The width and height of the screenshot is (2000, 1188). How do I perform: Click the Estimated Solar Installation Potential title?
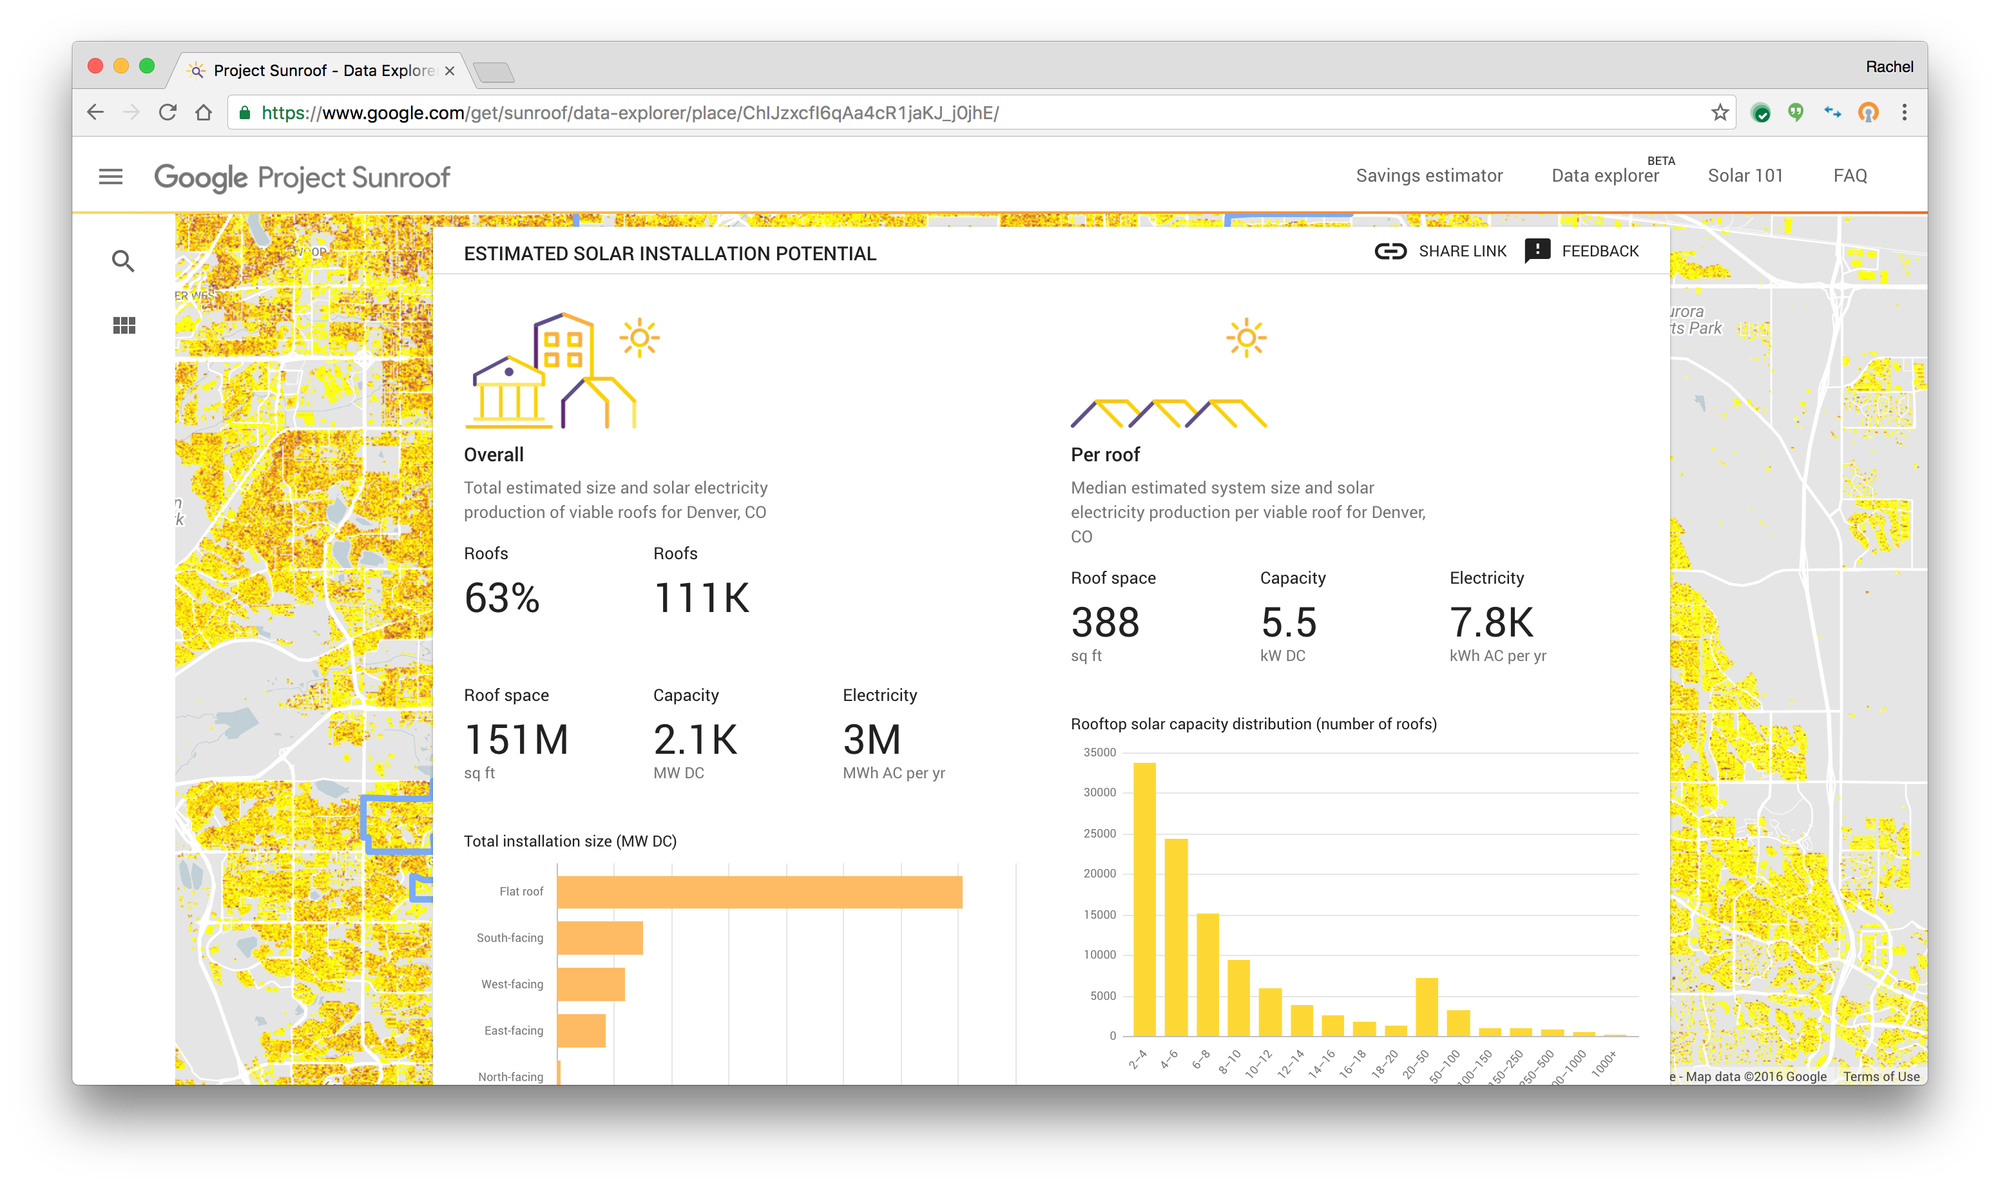[x=670, y=254]
